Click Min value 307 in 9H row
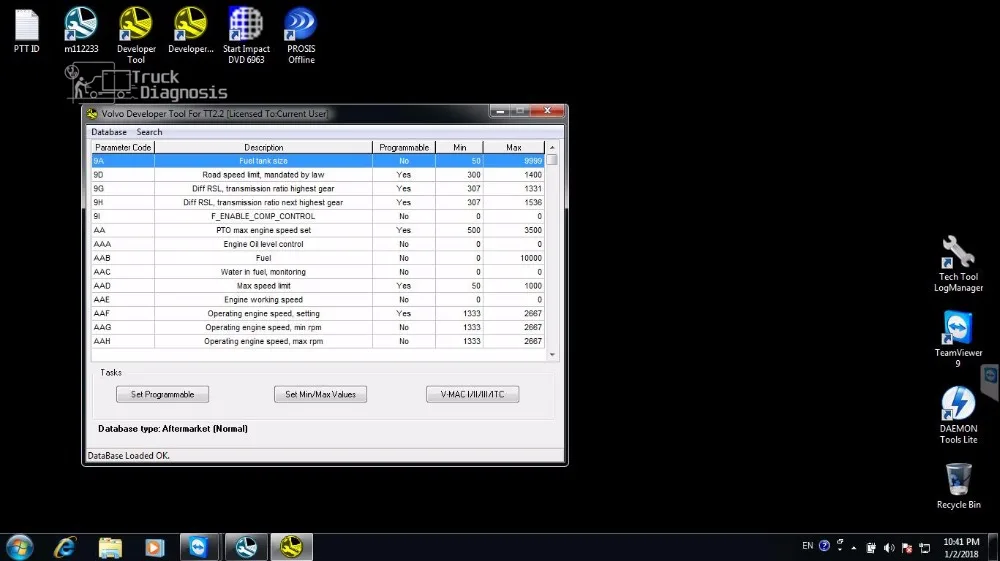This screenshot has height=561, width=1000. pos(459,203)
